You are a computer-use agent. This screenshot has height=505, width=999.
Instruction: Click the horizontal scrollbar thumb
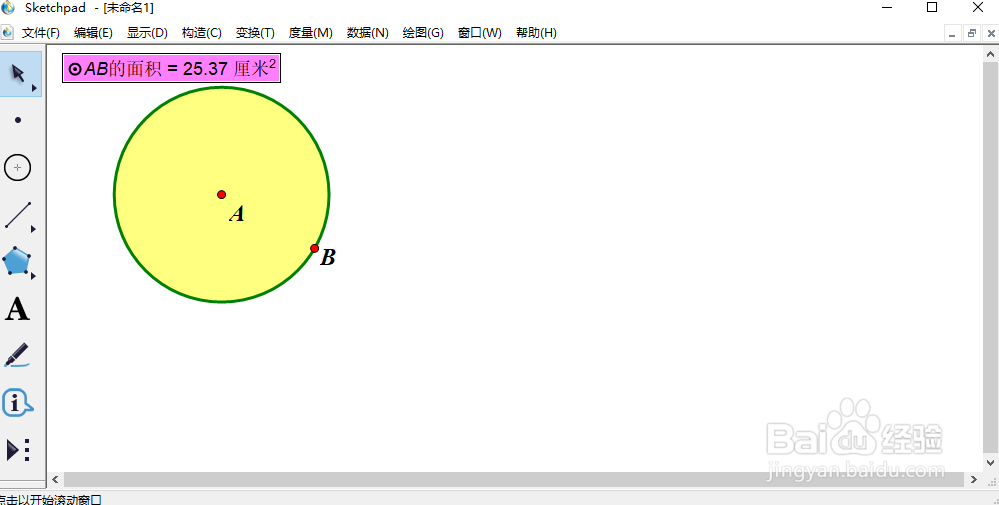pyautogui.click(x=514, y=479)
